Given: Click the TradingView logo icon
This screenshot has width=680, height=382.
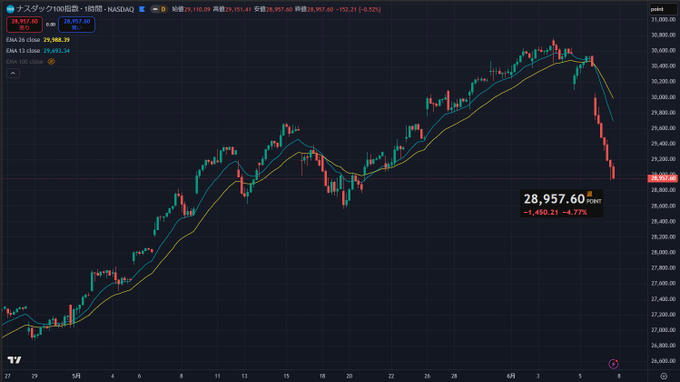Looking at the screenshot, I should (14, 360).
